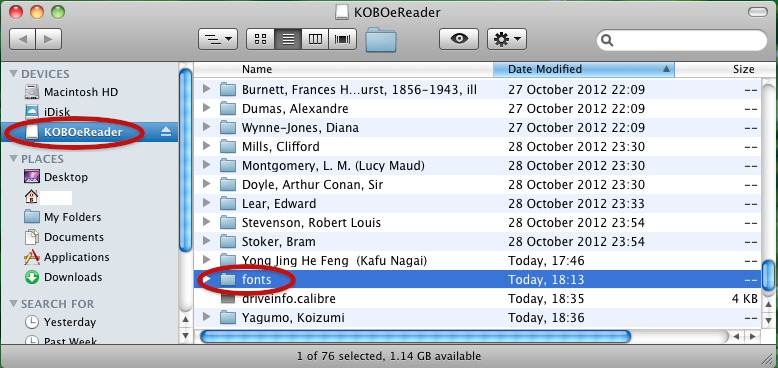This screenshot has height=368, width=778.
Task: Switch to Cover Flow view
Action: (342, 39)
